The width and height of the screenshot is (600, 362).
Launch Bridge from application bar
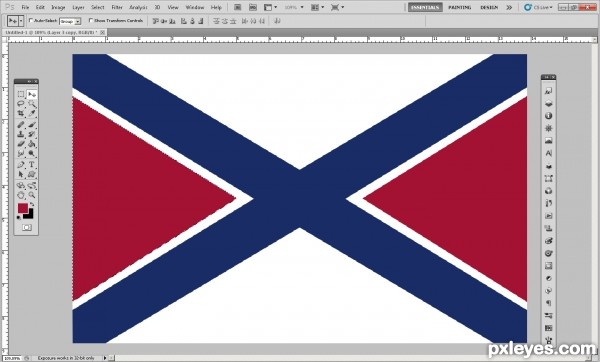(238, 7)
